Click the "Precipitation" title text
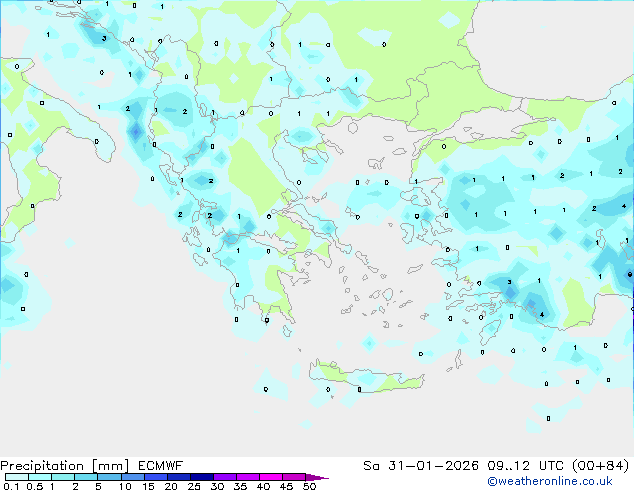Image resolution: width=634 pixels, height=490 pixels. pyautogui.click(x=42, y=466)
